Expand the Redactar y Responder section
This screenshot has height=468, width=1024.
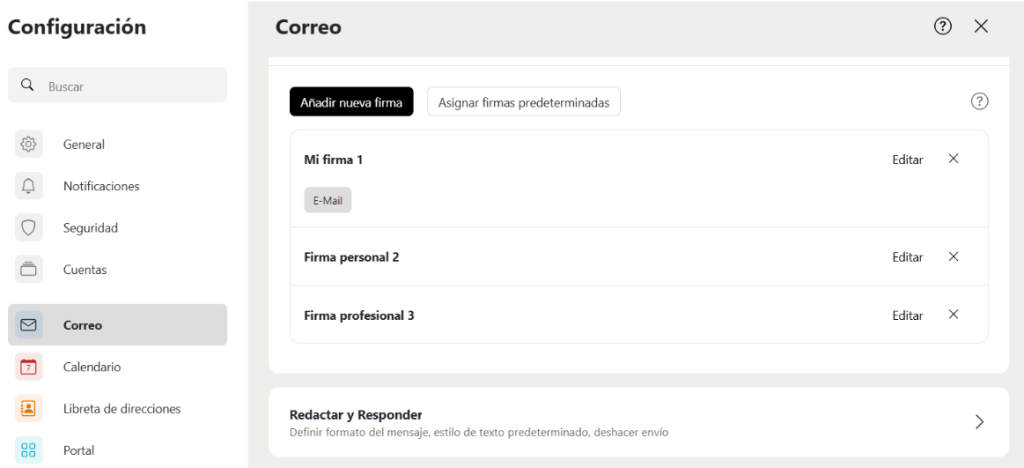(979, 422)
